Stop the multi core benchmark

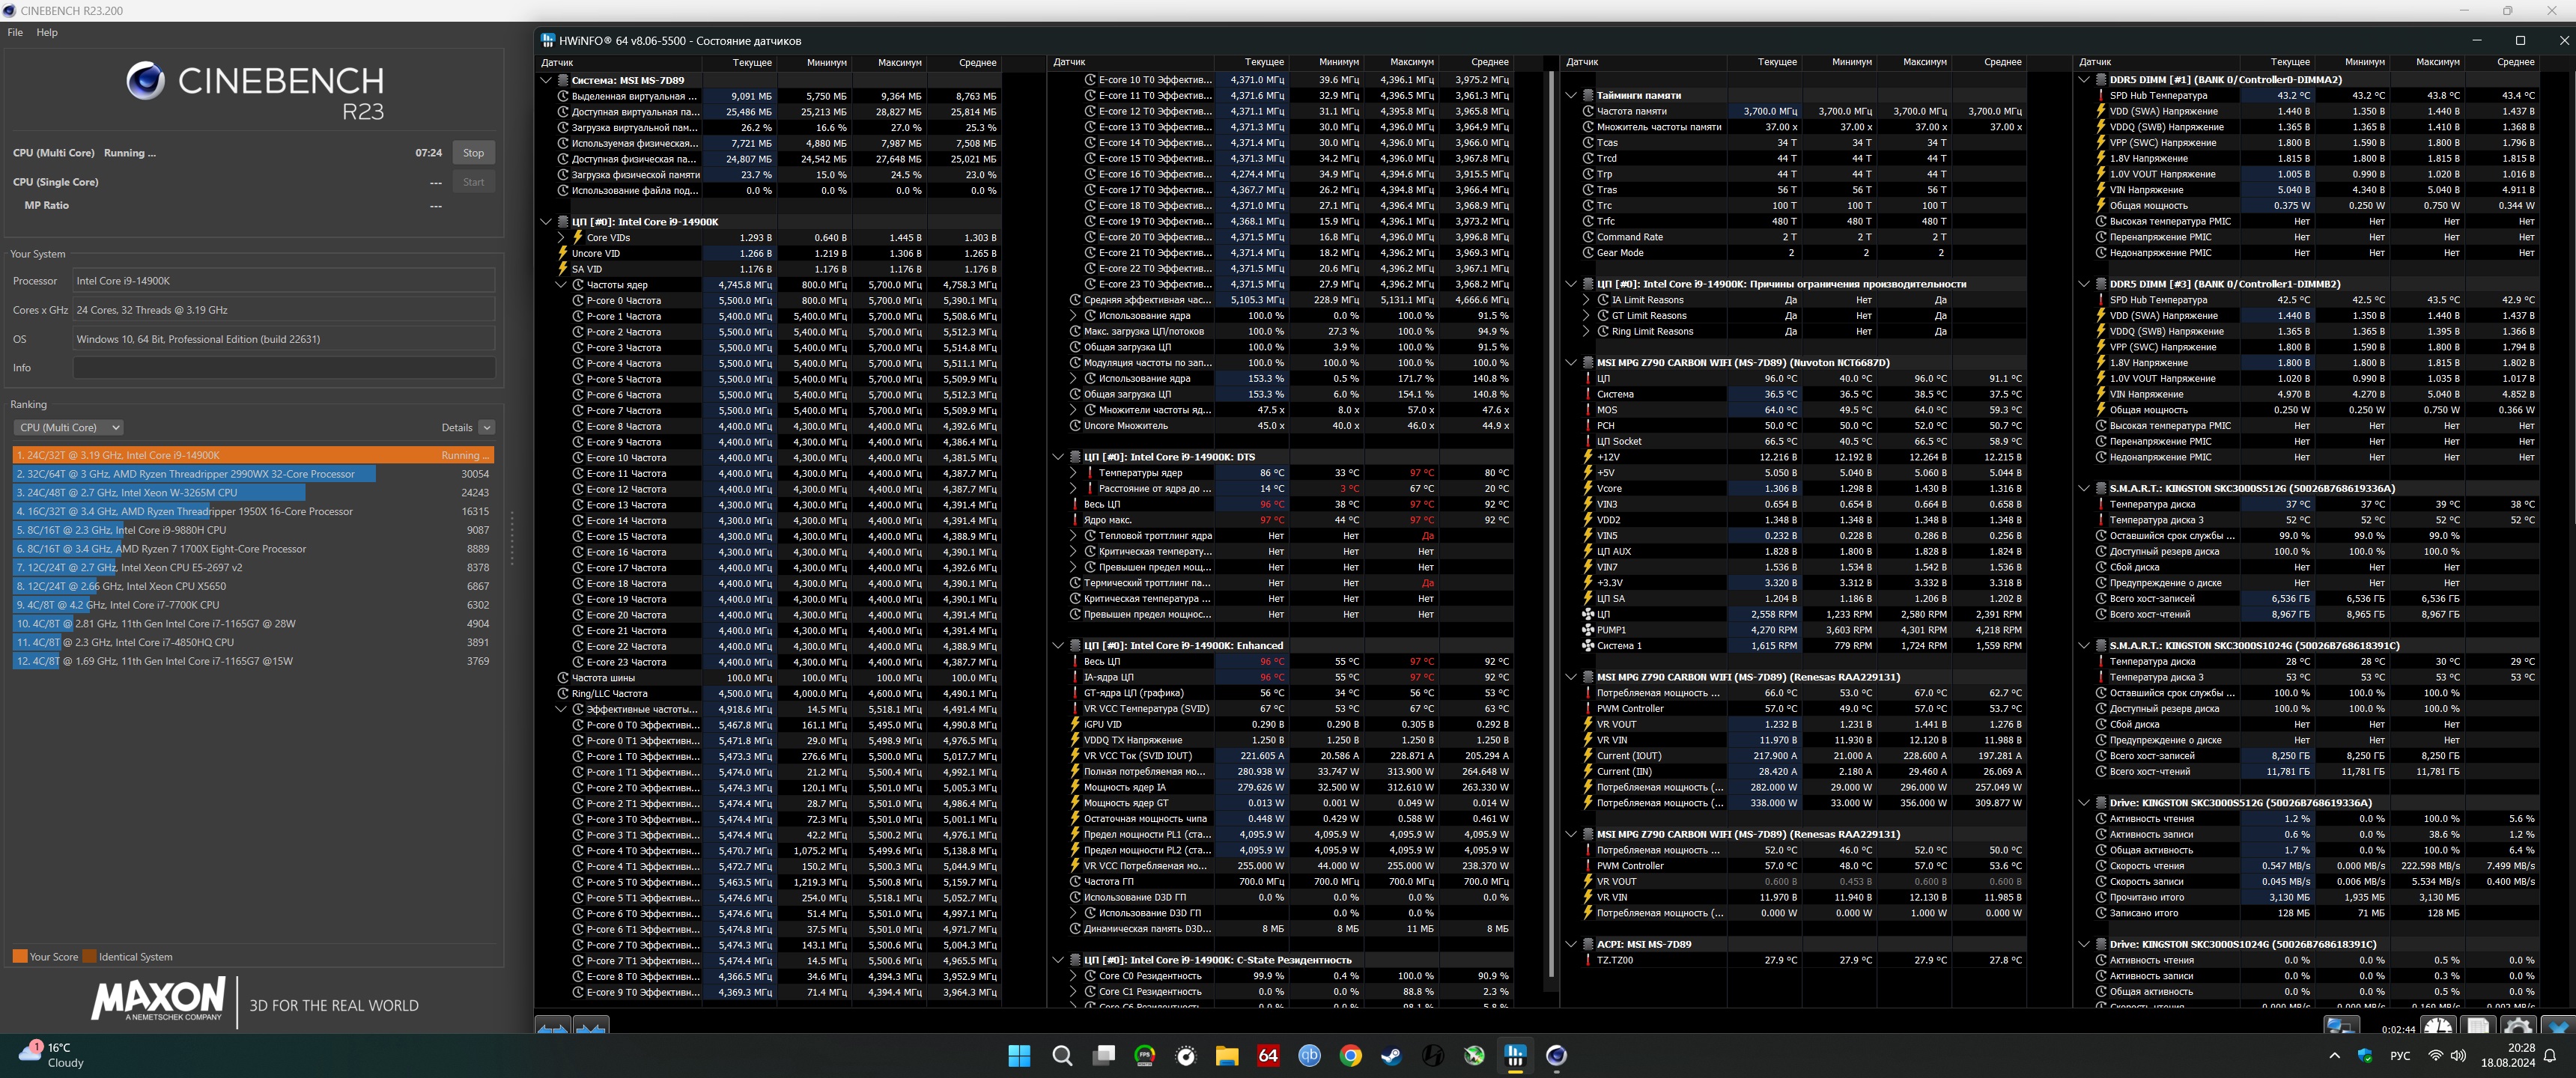[473, 153]
